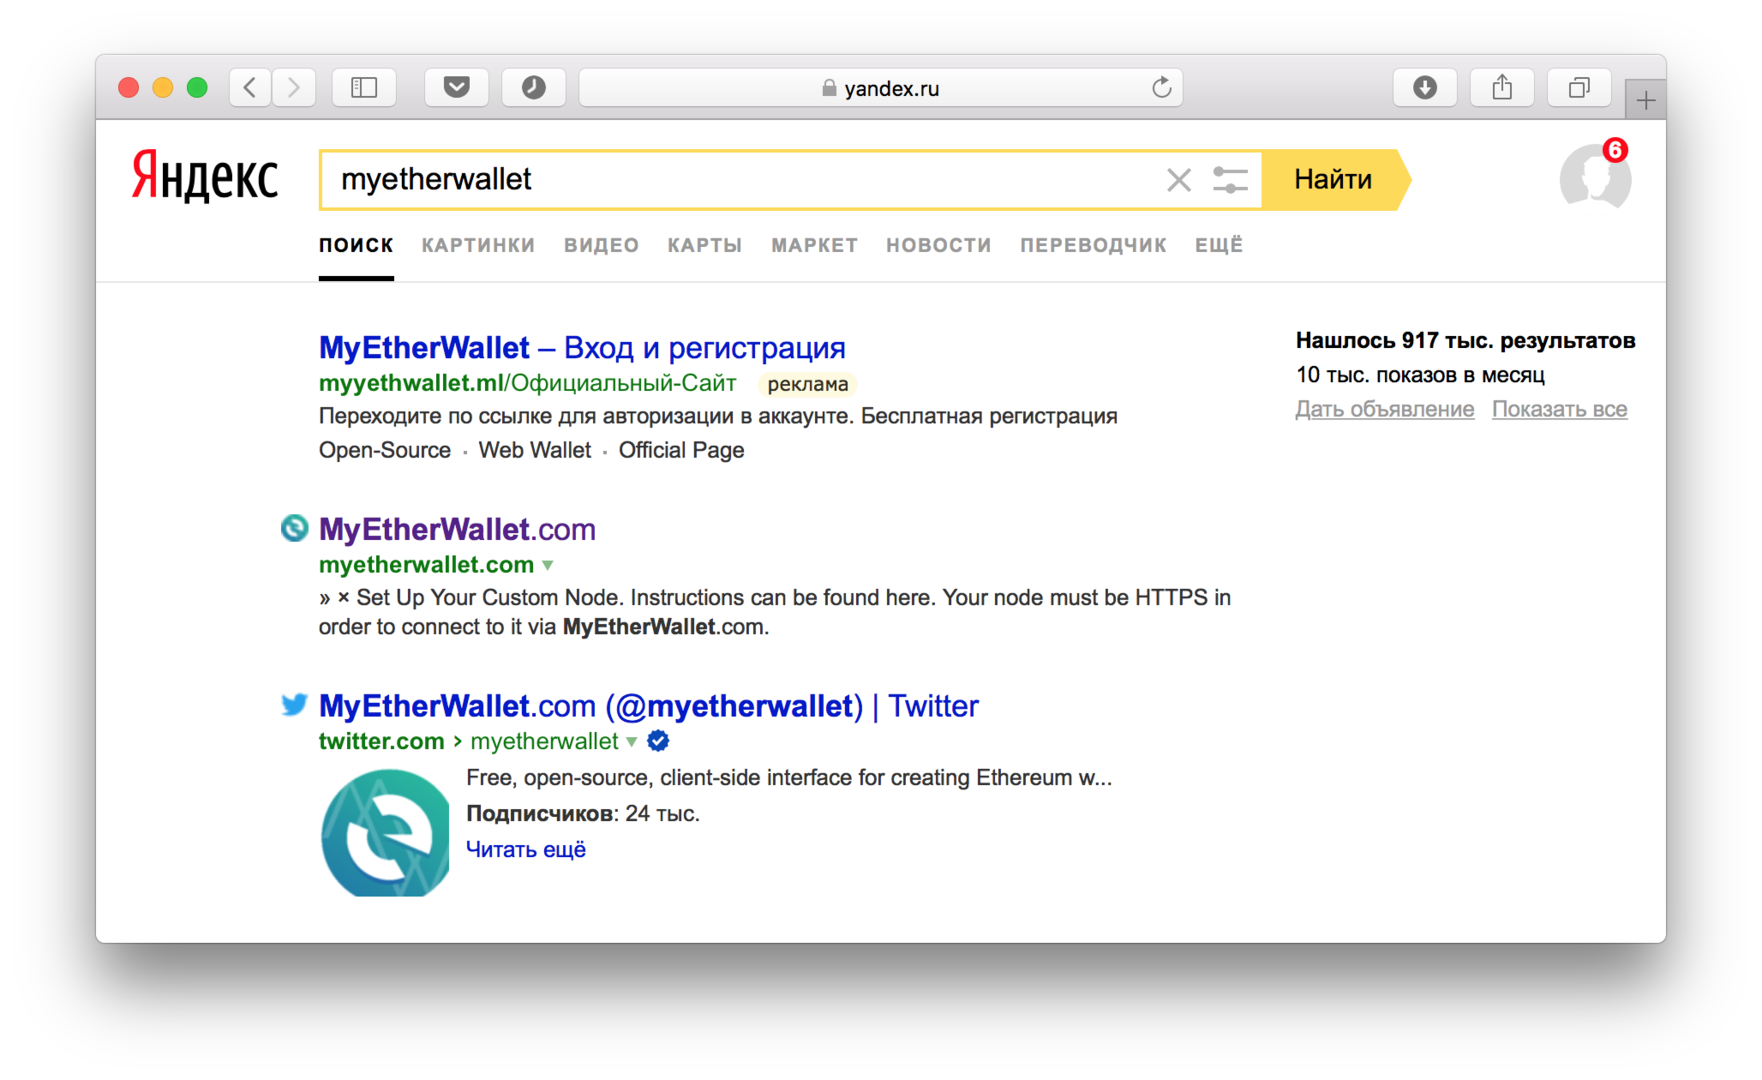
Task: Open the Маркет tab
Action: (x=814, y=245)
